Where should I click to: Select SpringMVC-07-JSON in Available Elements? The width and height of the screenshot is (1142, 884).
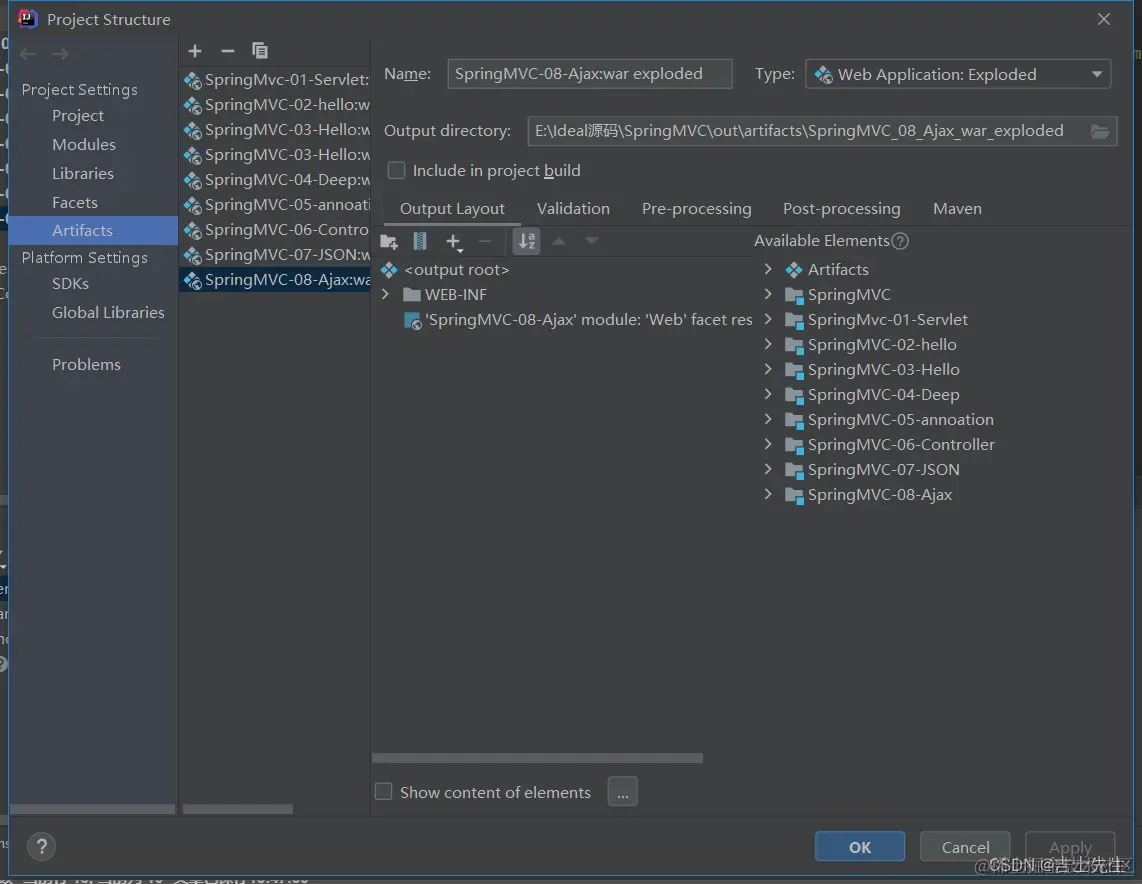[x=883, y=470]
